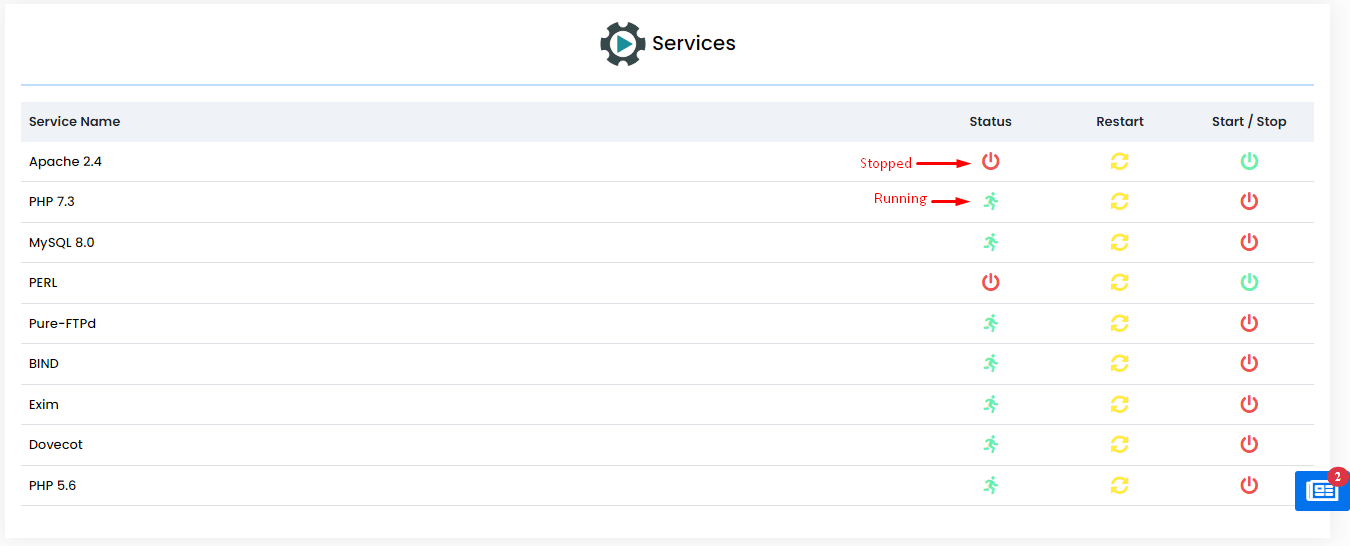Click the Service Name column header
1350x546 pixels.
74,121
